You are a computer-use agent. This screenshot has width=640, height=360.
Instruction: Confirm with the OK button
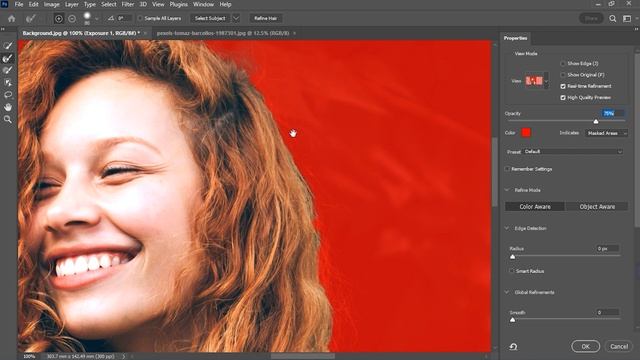coord(585,347)
